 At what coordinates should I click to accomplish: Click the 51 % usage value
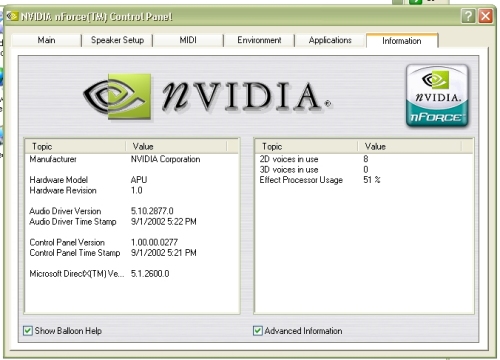(372, 180)
